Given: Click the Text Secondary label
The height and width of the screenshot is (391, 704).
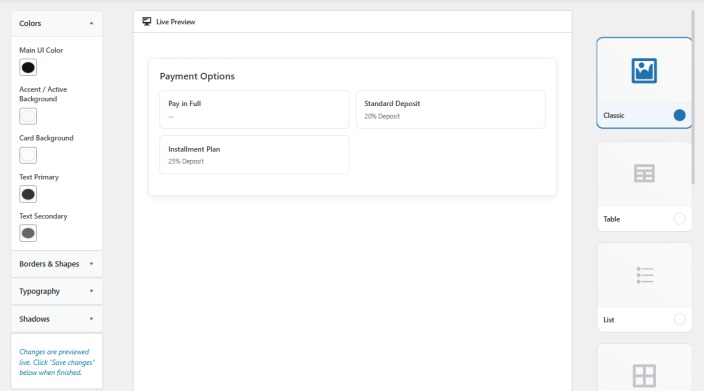Looking at the screenshot, I should coord(43,216).
